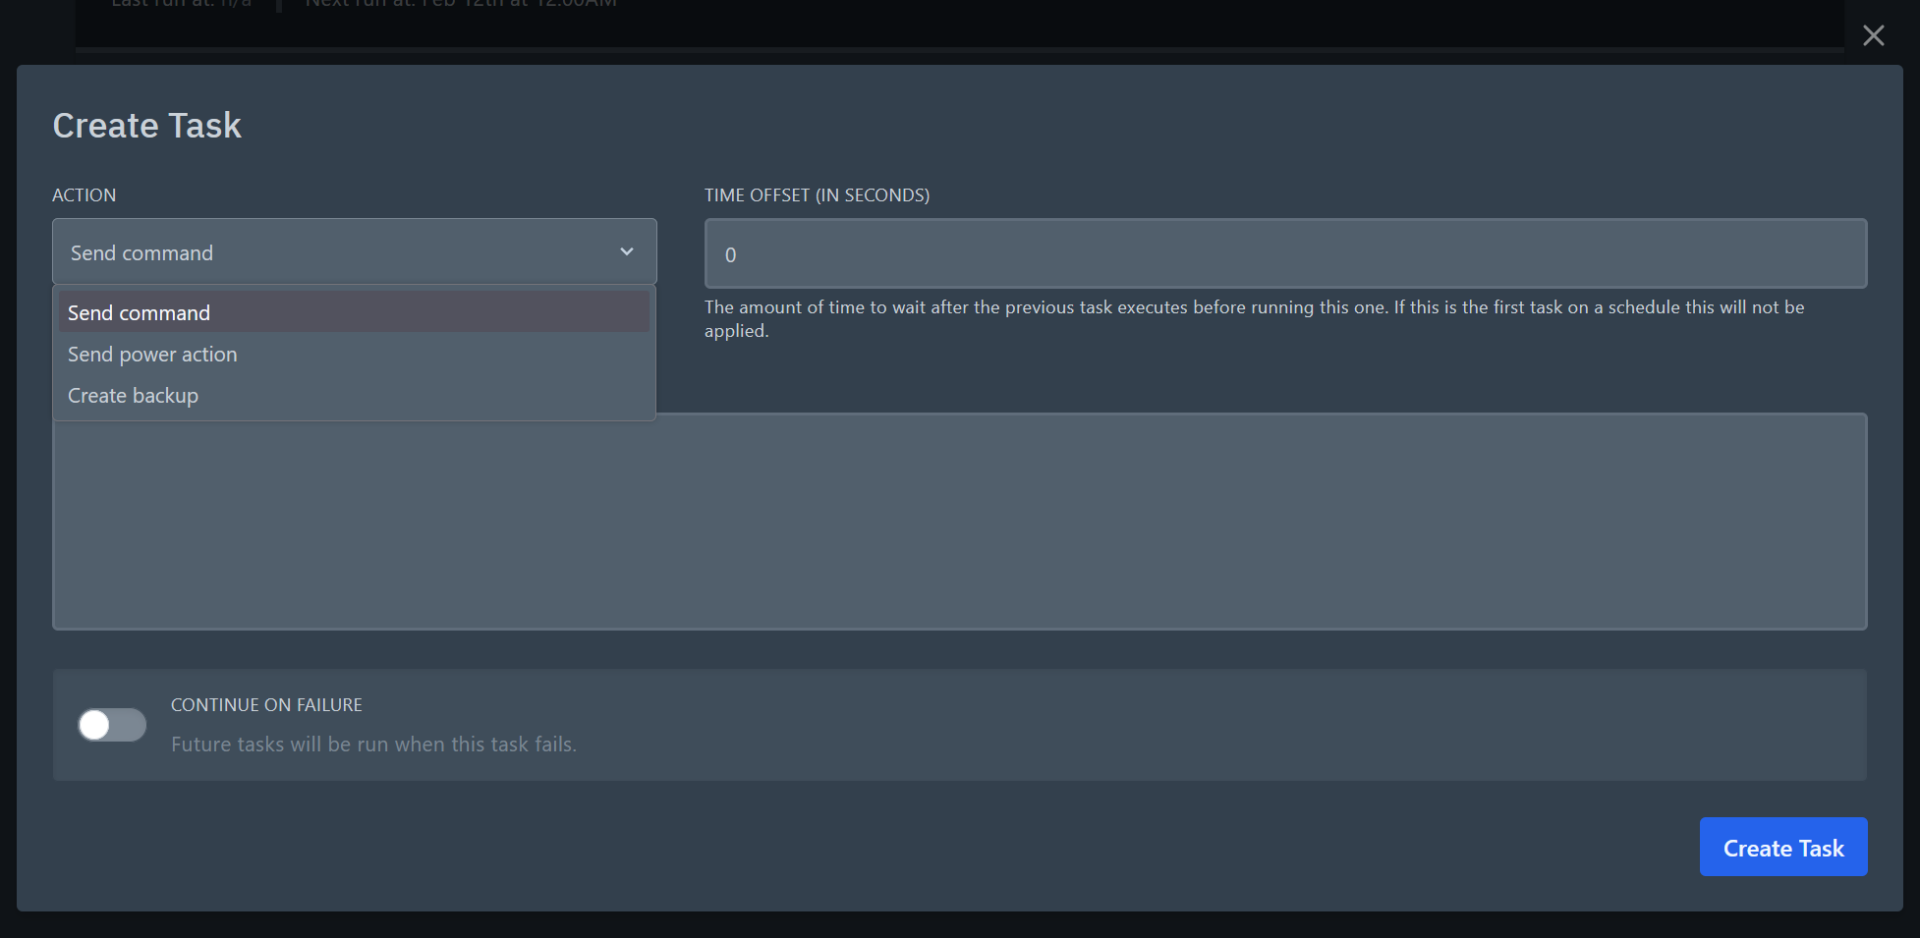Click the 'Next run at Feb 12th' schedule info
Screen dimensions: 1920x938
(x=460, y=4)
